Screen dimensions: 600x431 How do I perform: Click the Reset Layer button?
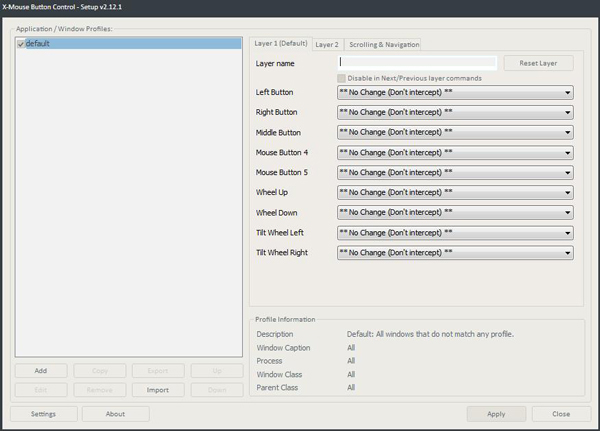[x=538, y=63]
